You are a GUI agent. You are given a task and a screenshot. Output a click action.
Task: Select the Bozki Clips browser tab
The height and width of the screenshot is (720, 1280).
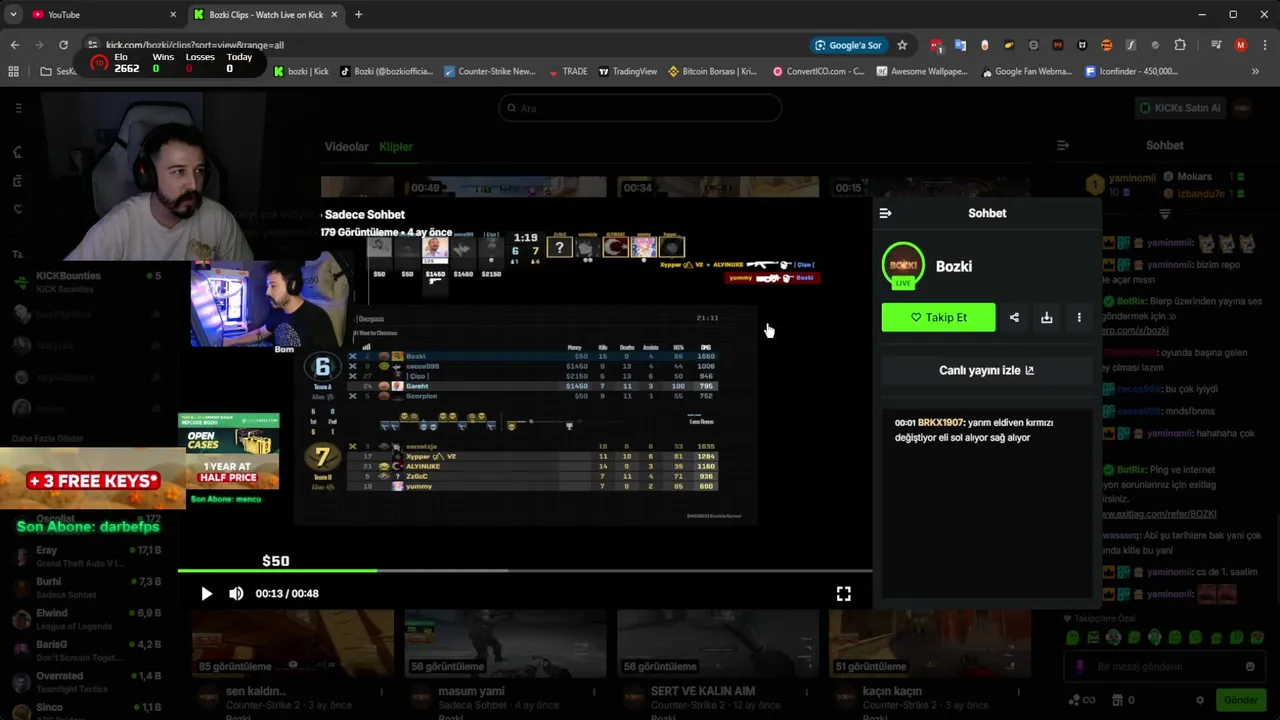coord(266,14)
